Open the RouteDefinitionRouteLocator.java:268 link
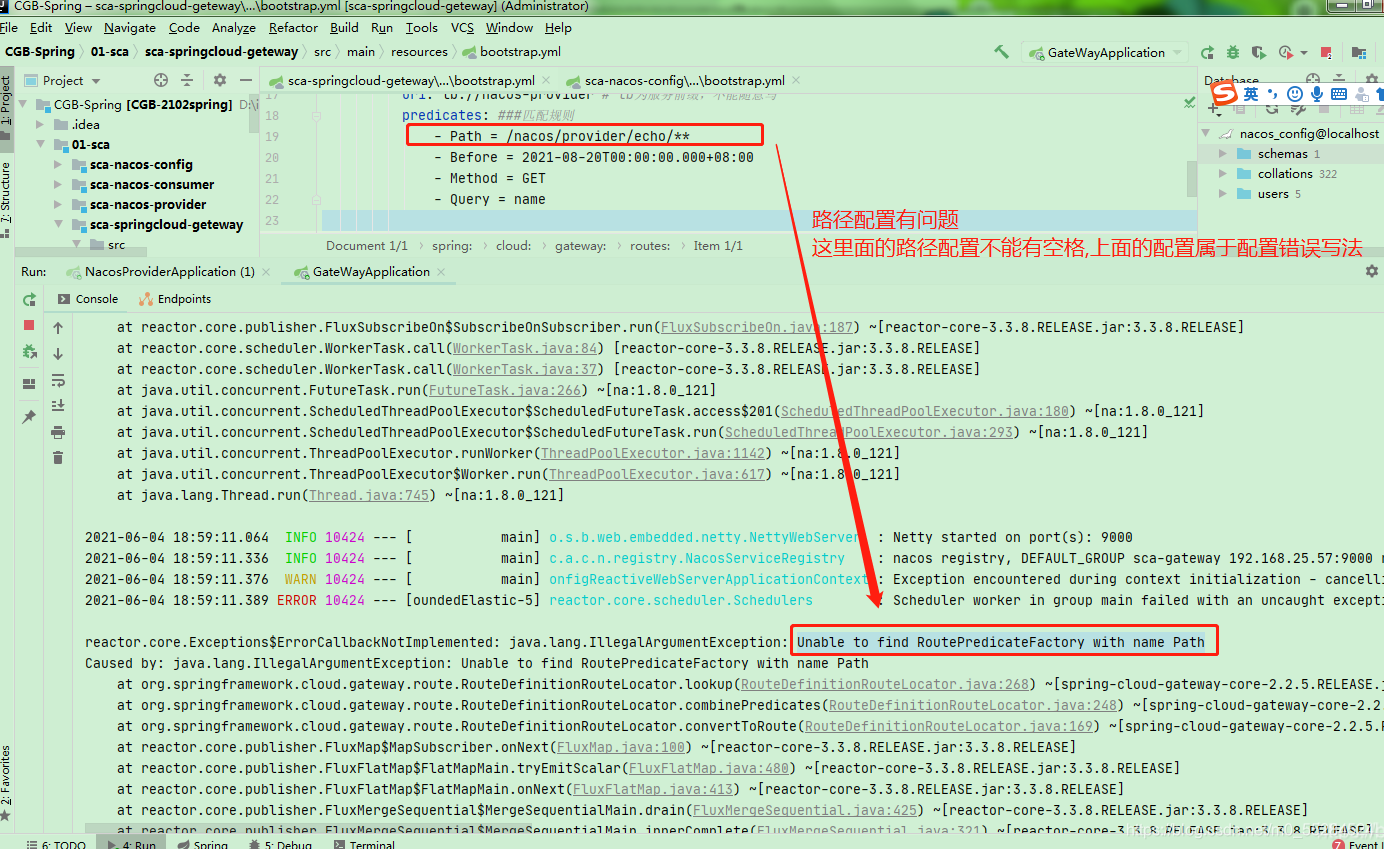1384x849 pixels. pos(885,684)
